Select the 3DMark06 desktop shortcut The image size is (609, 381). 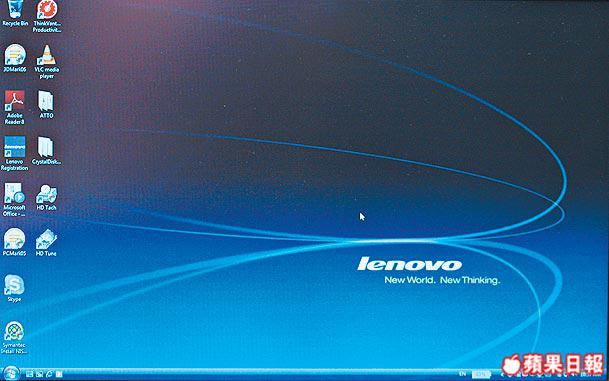point(15,58)
